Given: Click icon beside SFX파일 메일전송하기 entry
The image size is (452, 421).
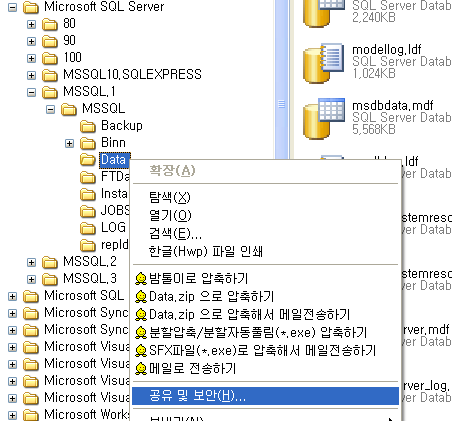Looking at the screenshot, I should (x=141, y=350).
